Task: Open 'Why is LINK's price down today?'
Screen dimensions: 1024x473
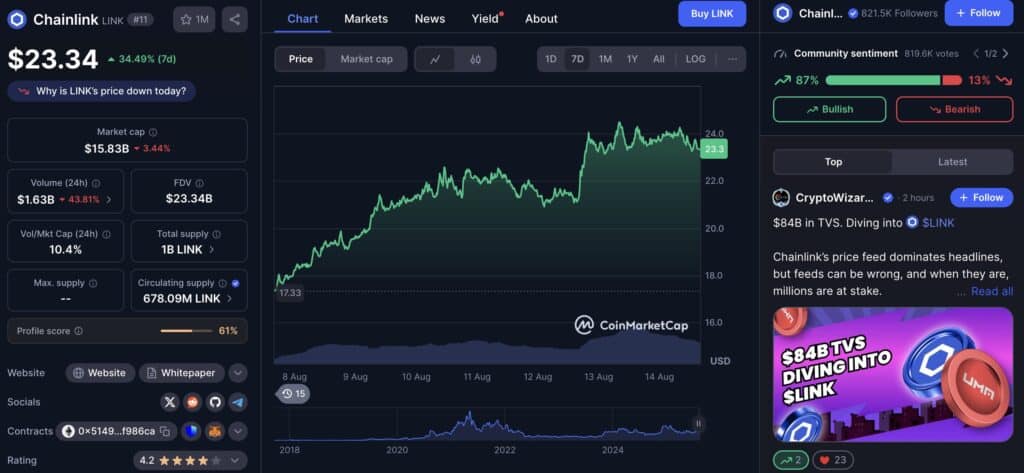Action: [101, 91]
